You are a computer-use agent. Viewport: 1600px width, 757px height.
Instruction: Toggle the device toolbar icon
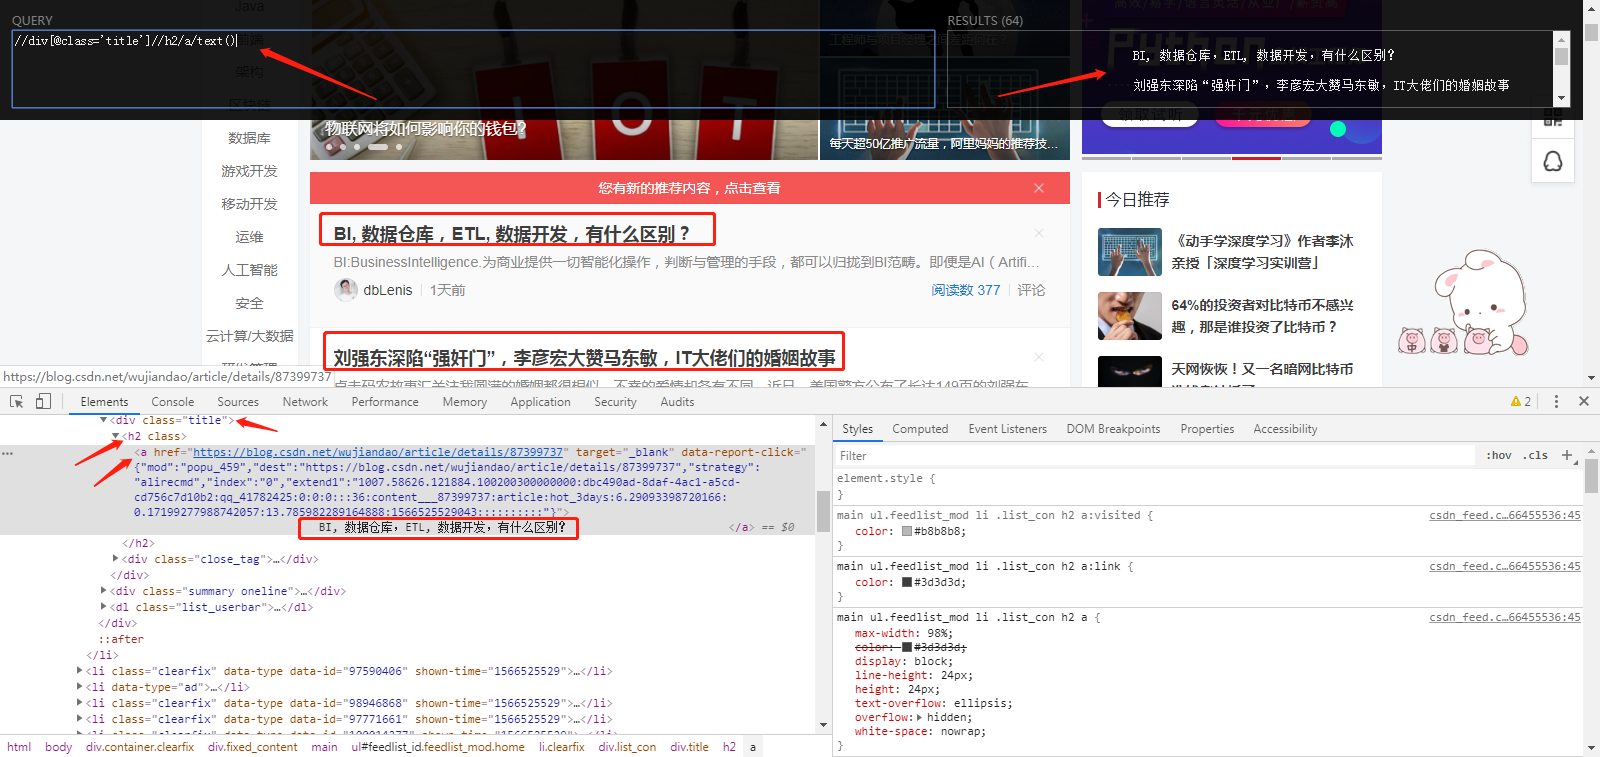pos(43,401)
